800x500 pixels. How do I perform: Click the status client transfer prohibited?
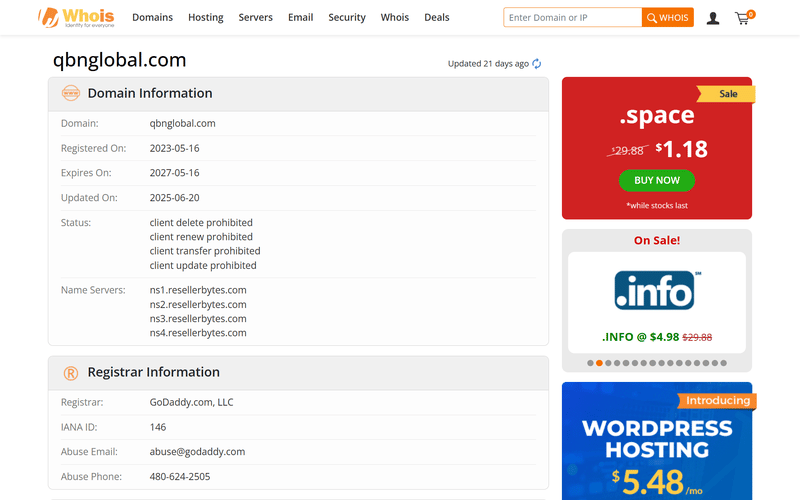[x=205, y=251]
